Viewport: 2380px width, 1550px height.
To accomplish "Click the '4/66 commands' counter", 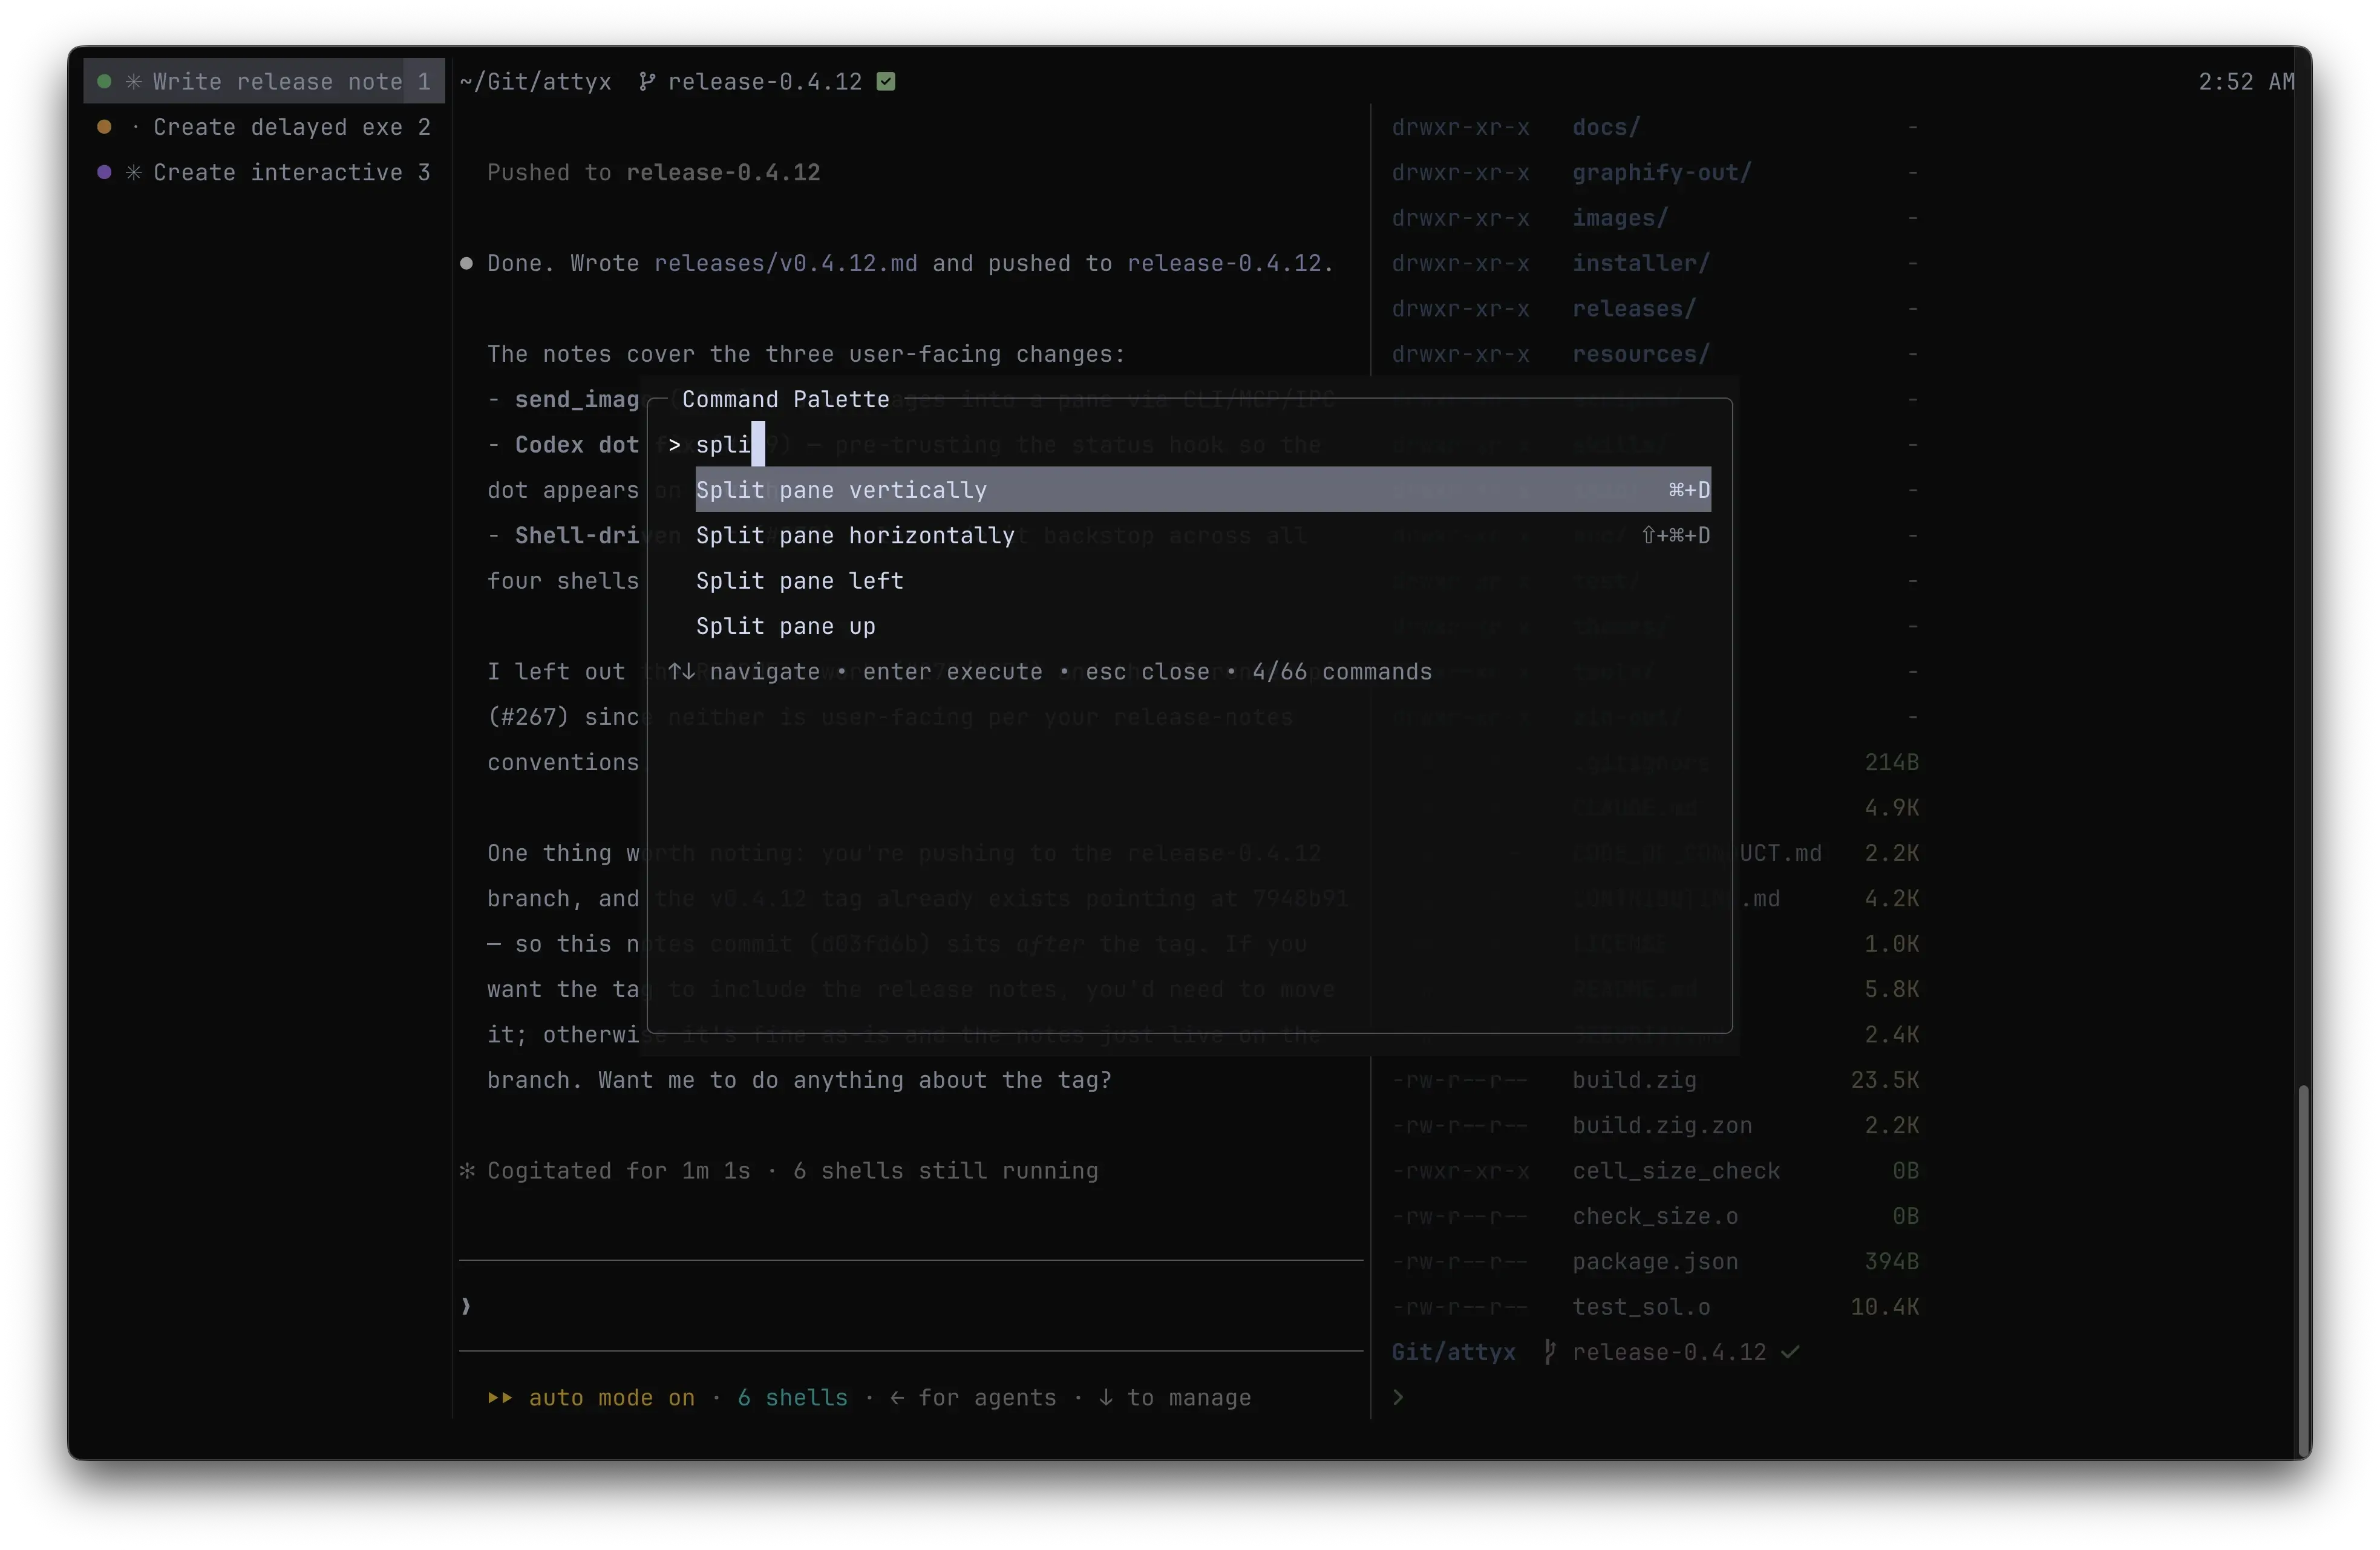I will pyautogui.click(x=1342, y=672).
